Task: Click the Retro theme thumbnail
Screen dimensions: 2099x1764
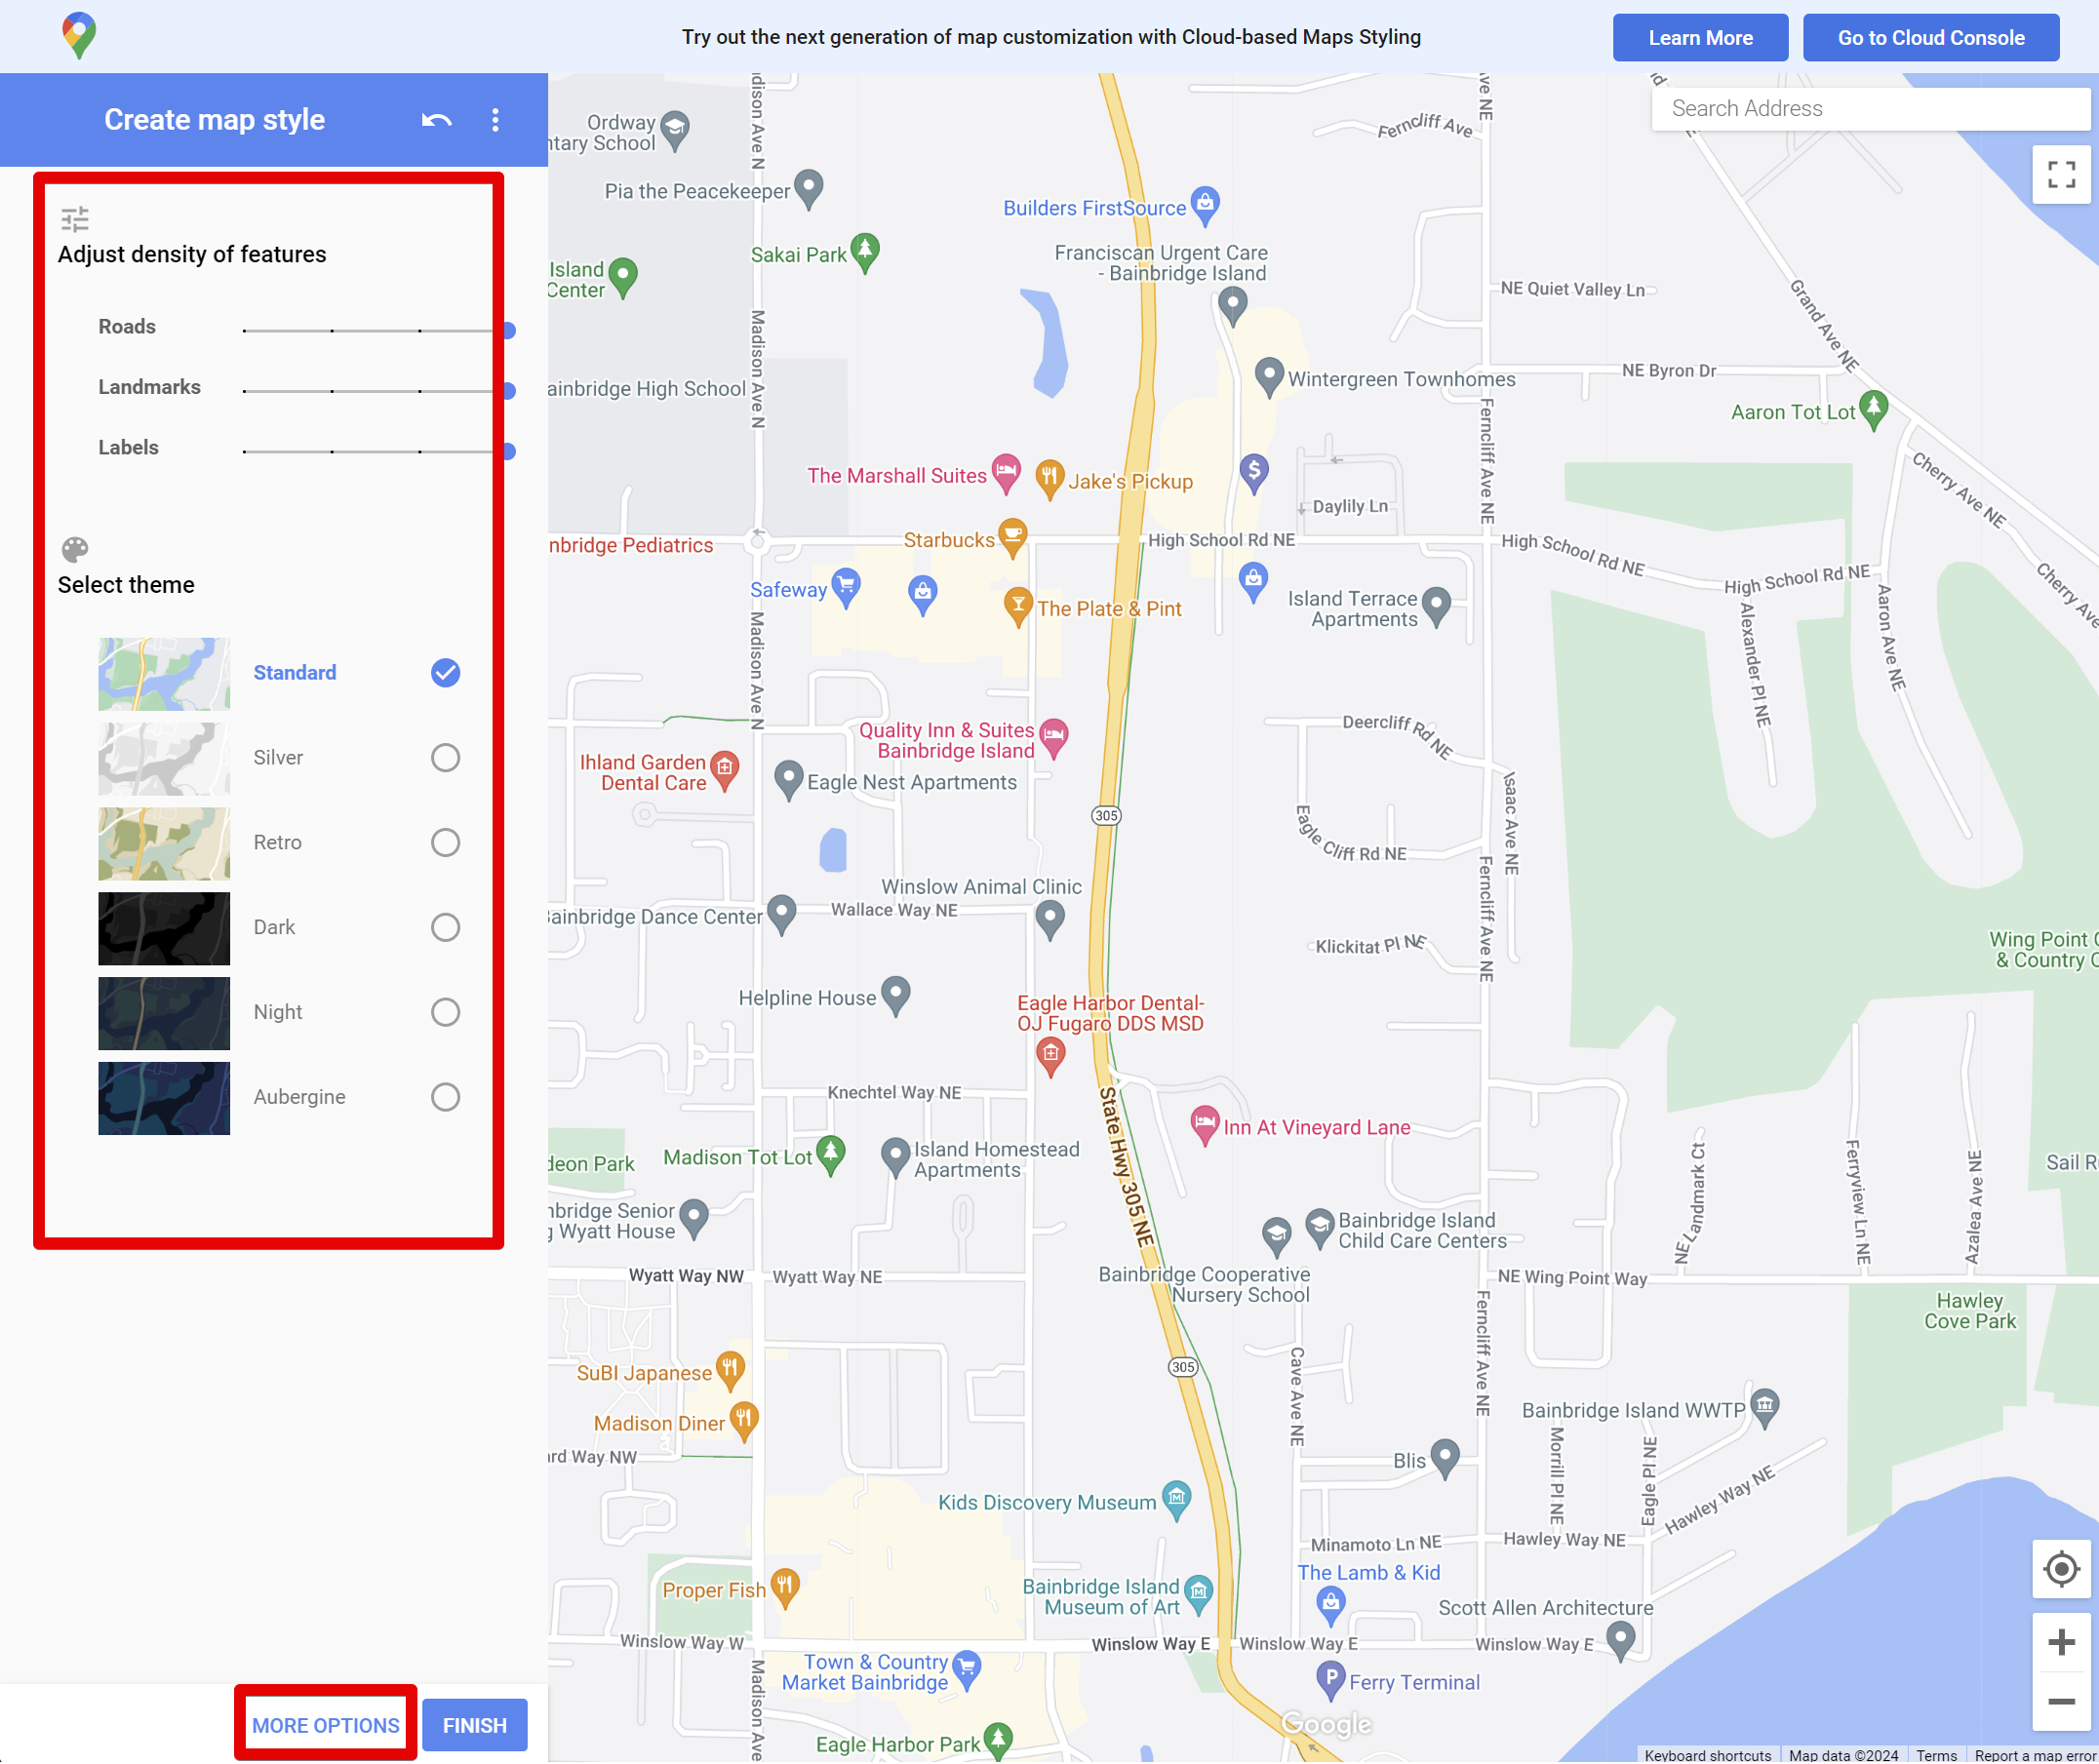Action: 164,845
